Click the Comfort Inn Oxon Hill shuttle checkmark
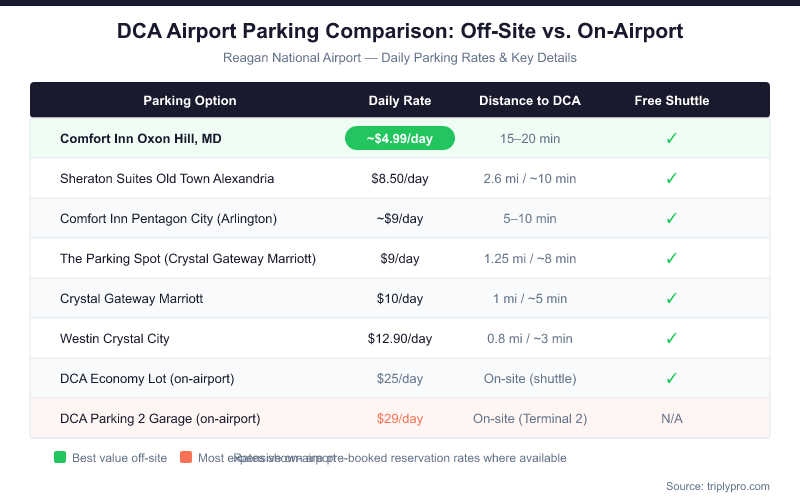800x500 pixels. click(672, 138)
